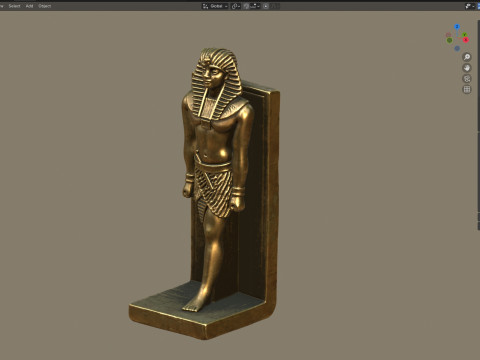Switch perspective/orthographic with grid button

(x=467, y=89)
